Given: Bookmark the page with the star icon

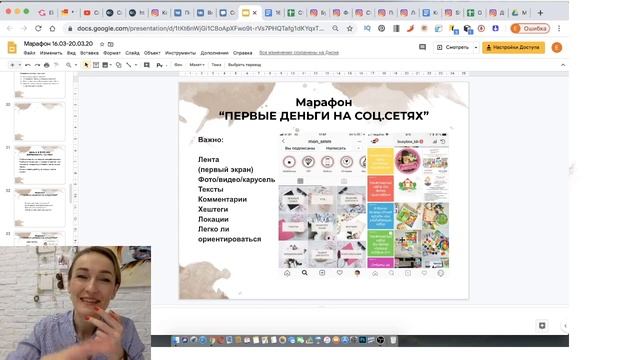Looking at the screenshot, I should 350,29.
